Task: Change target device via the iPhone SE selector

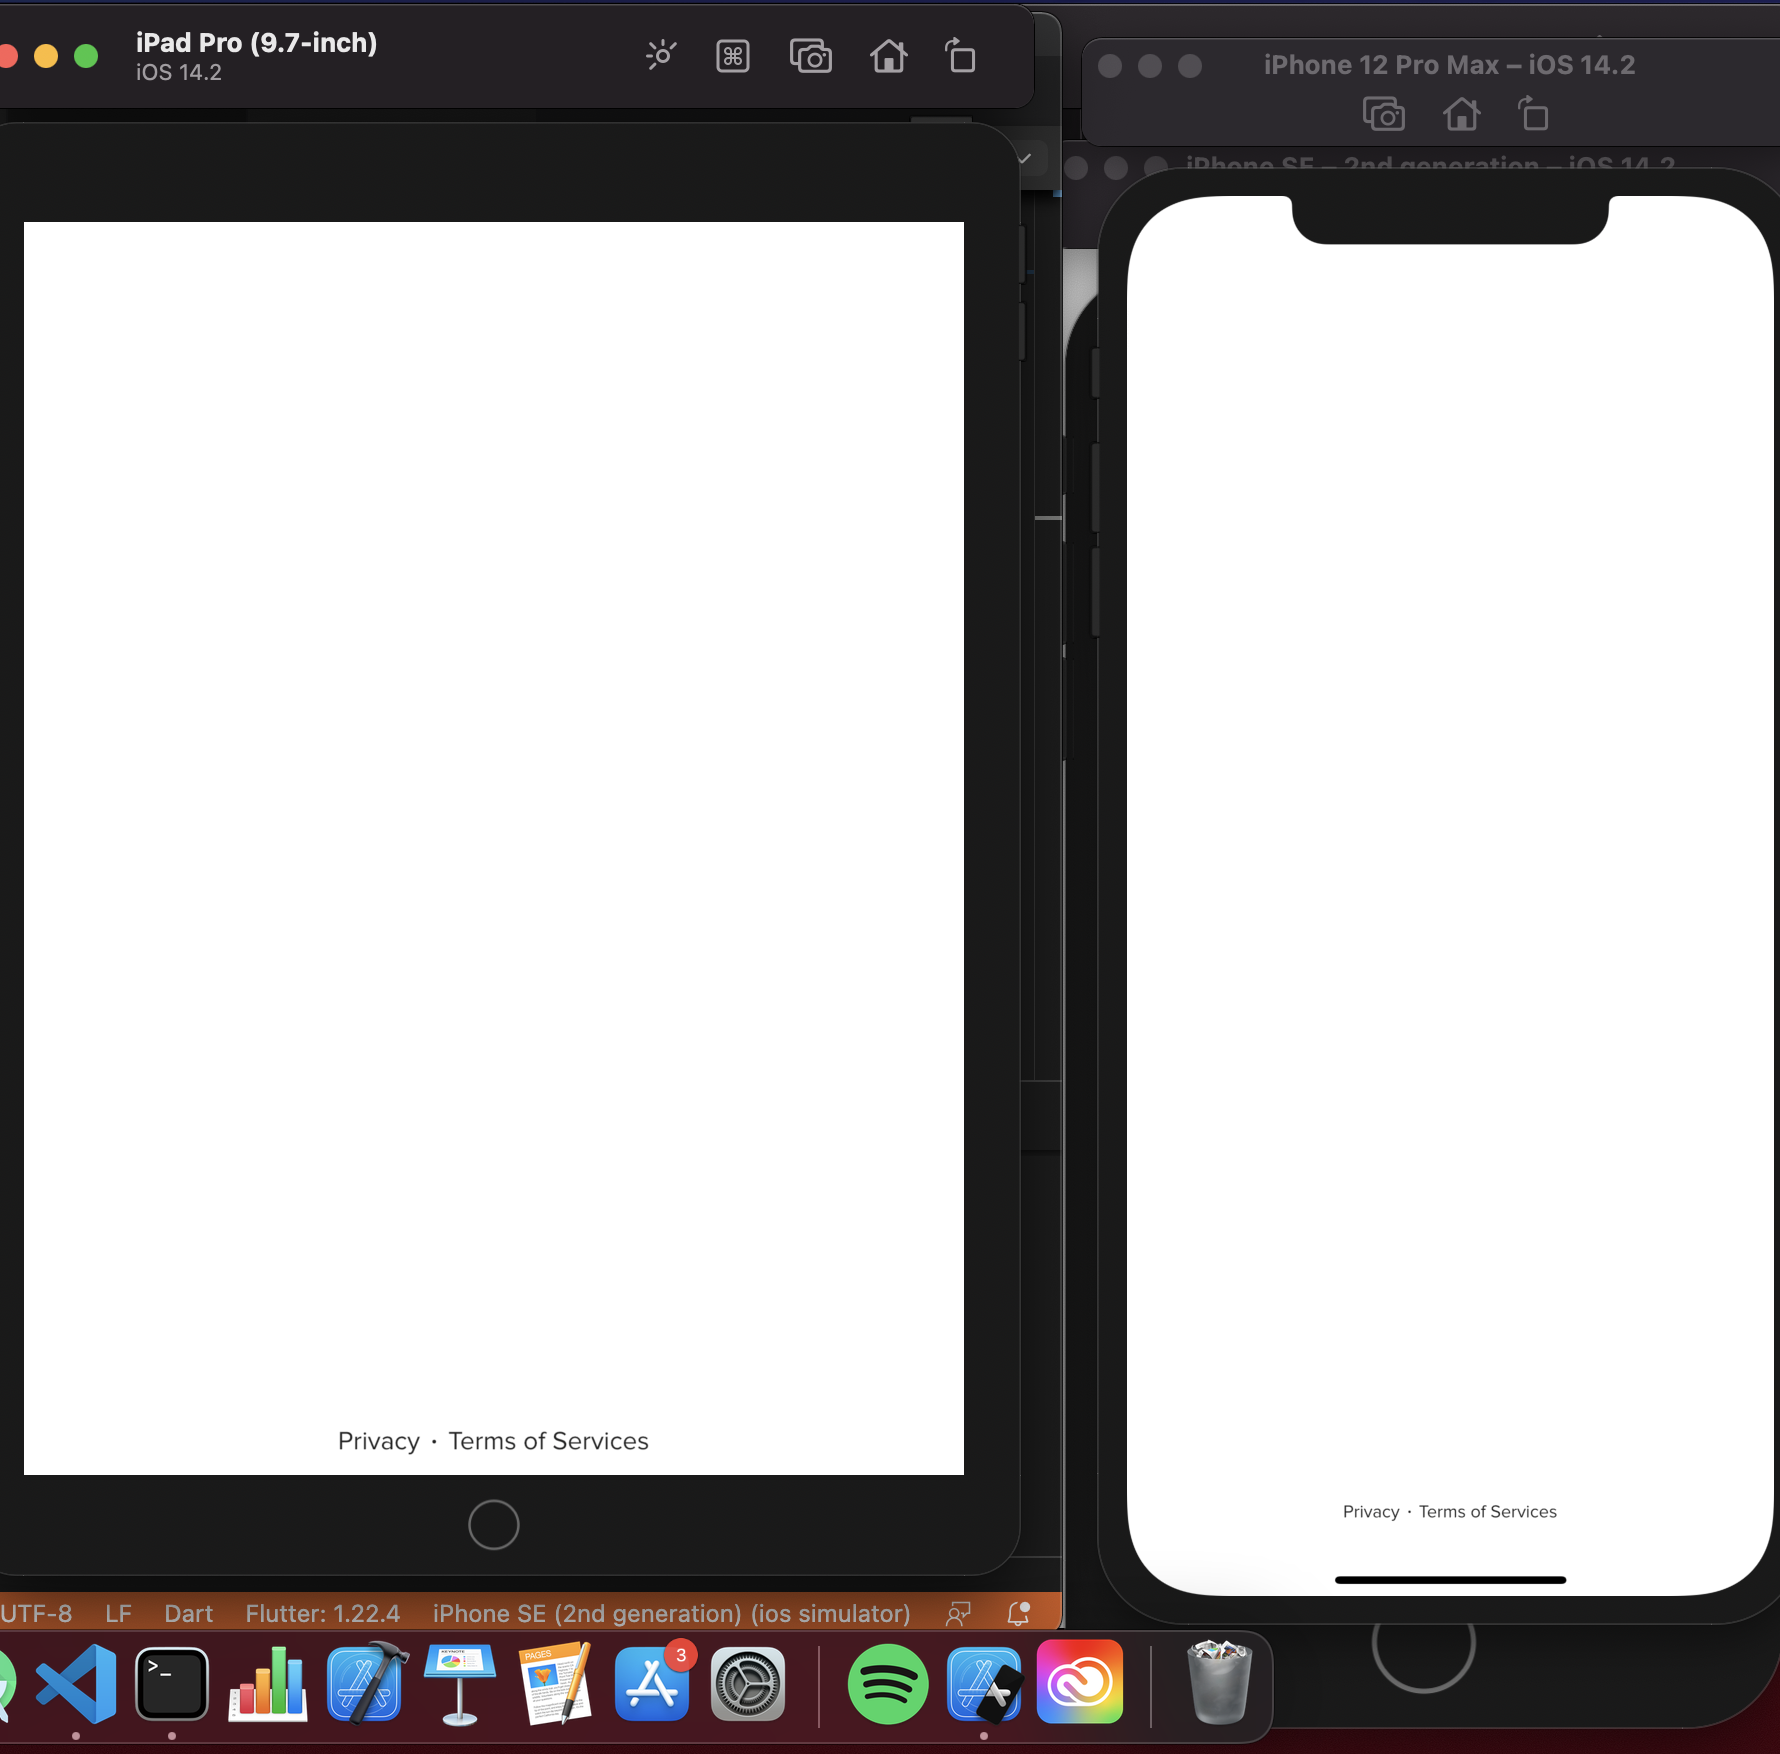Action: point(671,1612)
